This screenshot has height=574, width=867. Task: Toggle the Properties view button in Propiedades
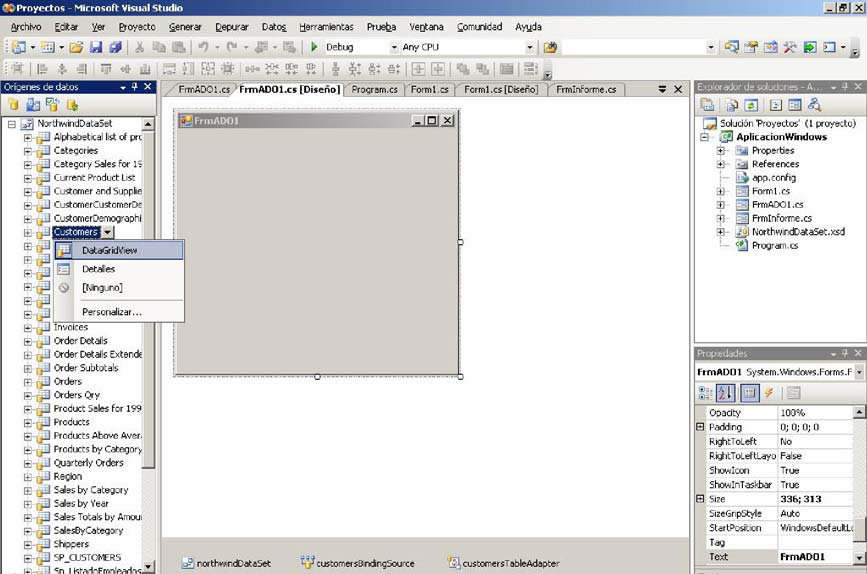click(x=749, y=393)
